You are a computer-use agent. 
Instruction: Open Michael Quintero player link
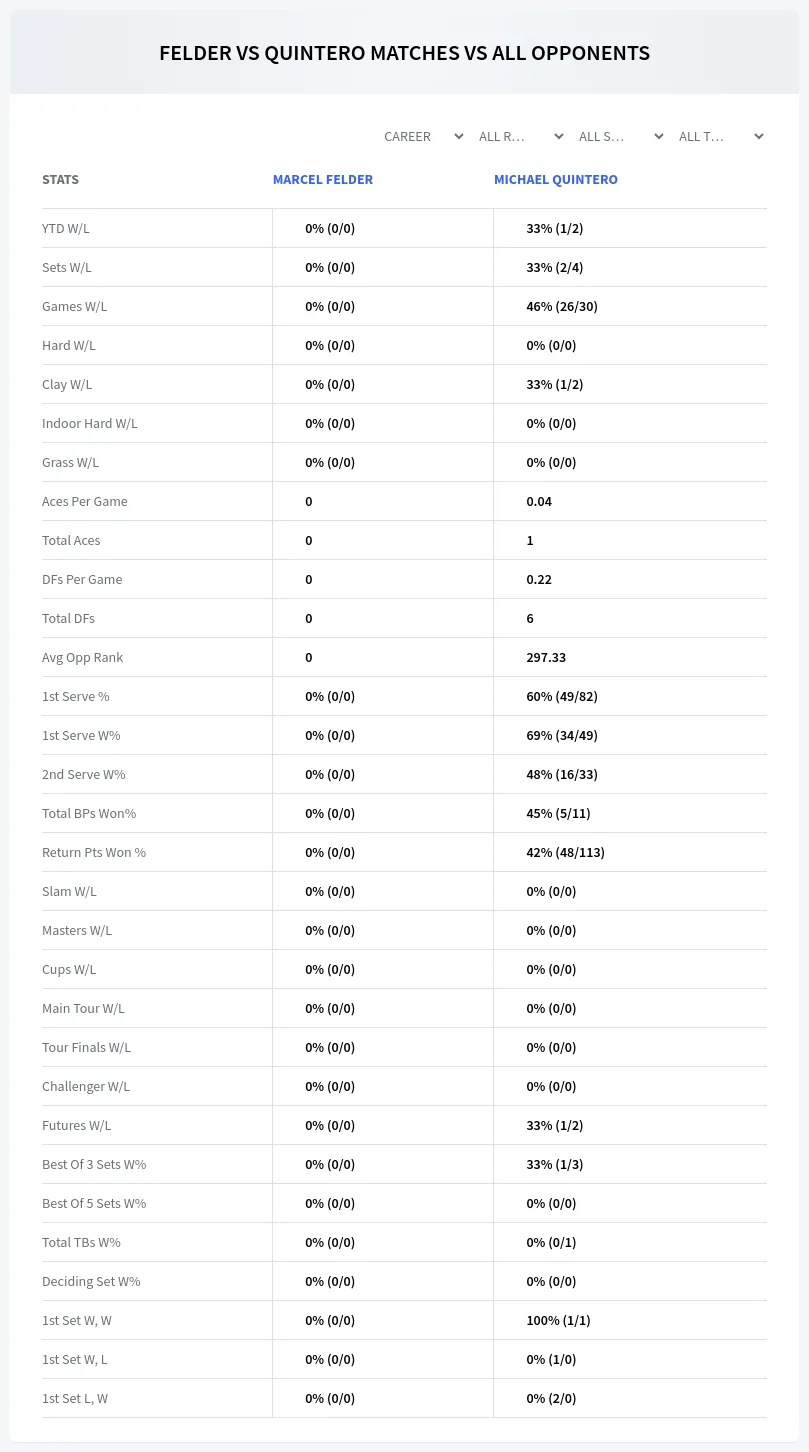tap(556, 180)
